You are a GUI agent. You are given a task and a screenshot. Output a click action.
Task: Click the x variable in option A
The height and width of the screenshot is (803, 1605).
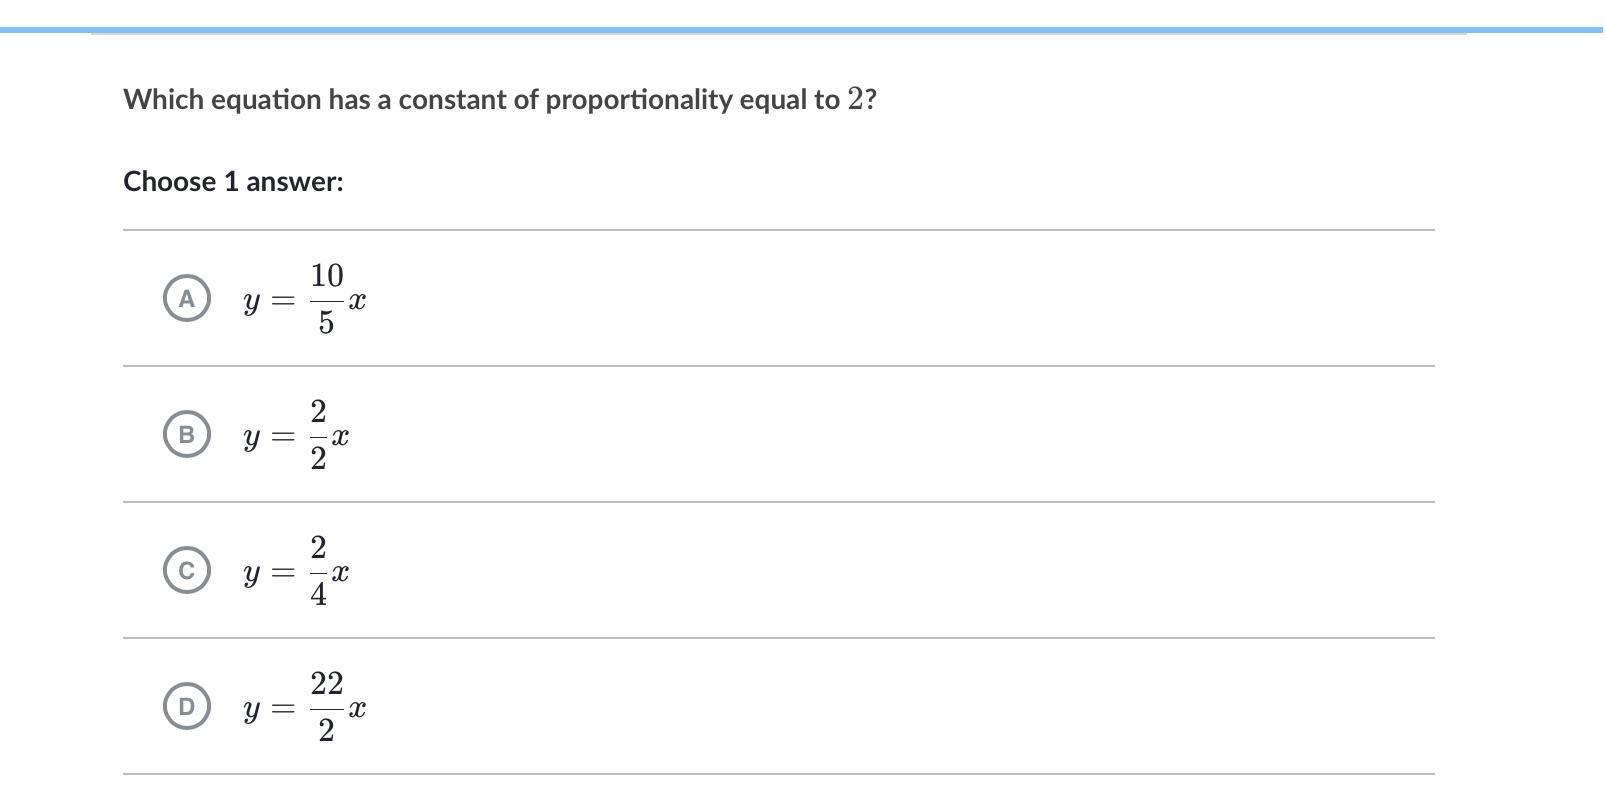(357, 300)
